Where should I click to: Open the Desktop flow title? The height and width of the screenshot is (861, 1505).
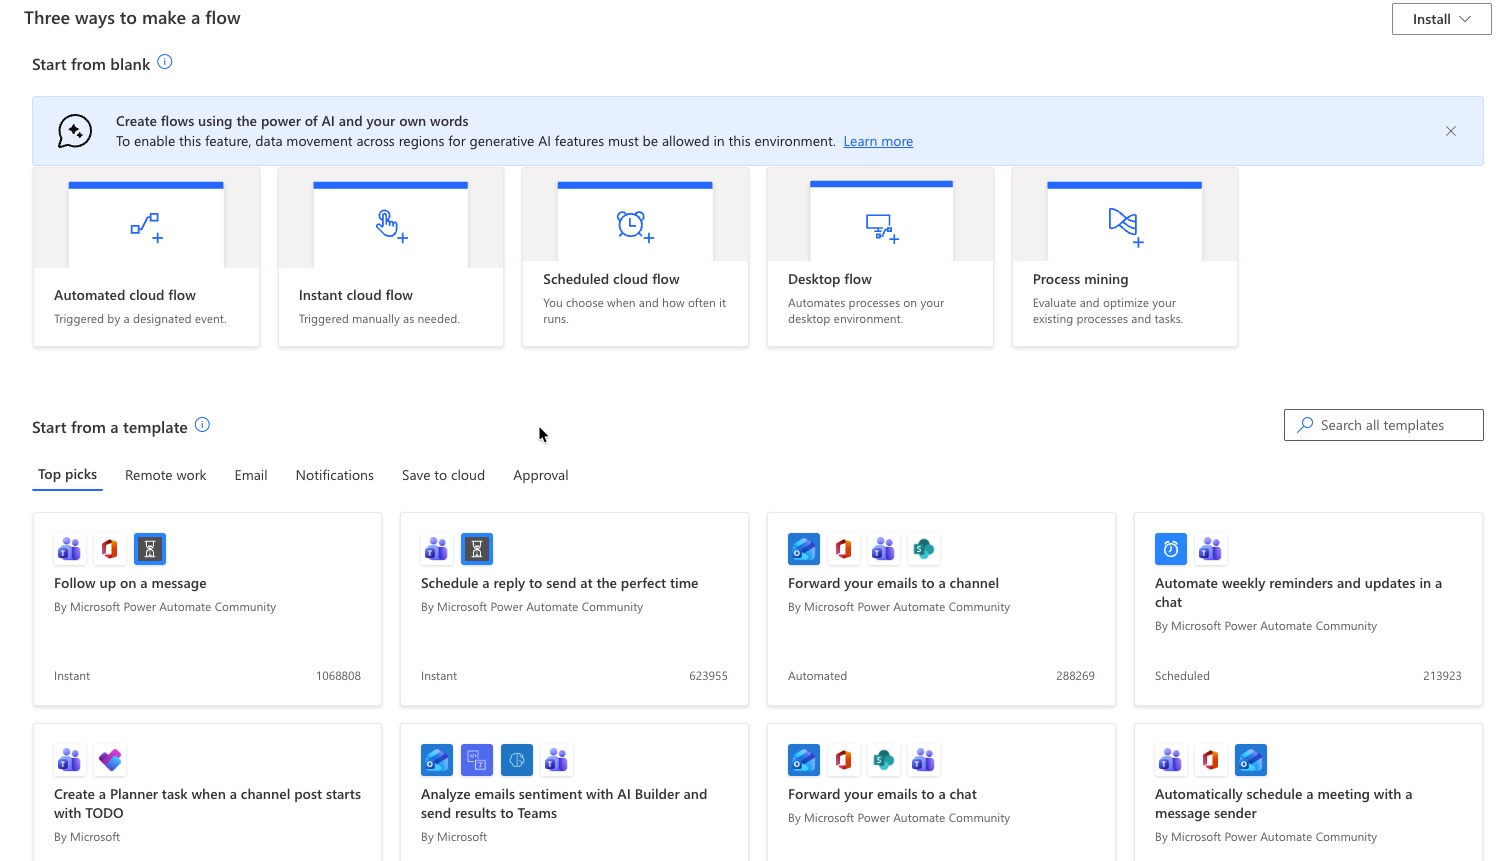(x=829, y=279)
